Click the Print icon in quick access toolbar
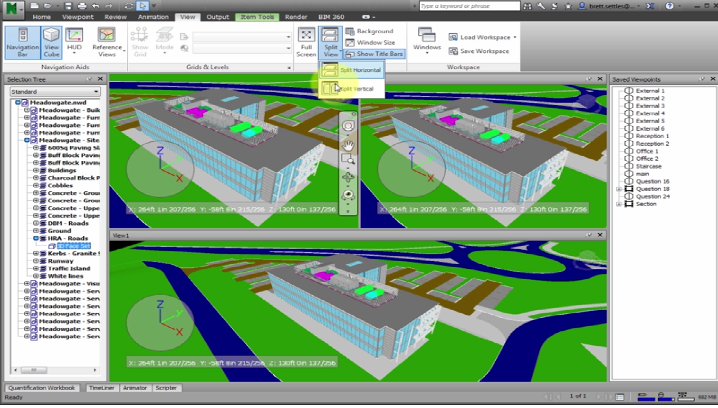 (x=82, y=6)
